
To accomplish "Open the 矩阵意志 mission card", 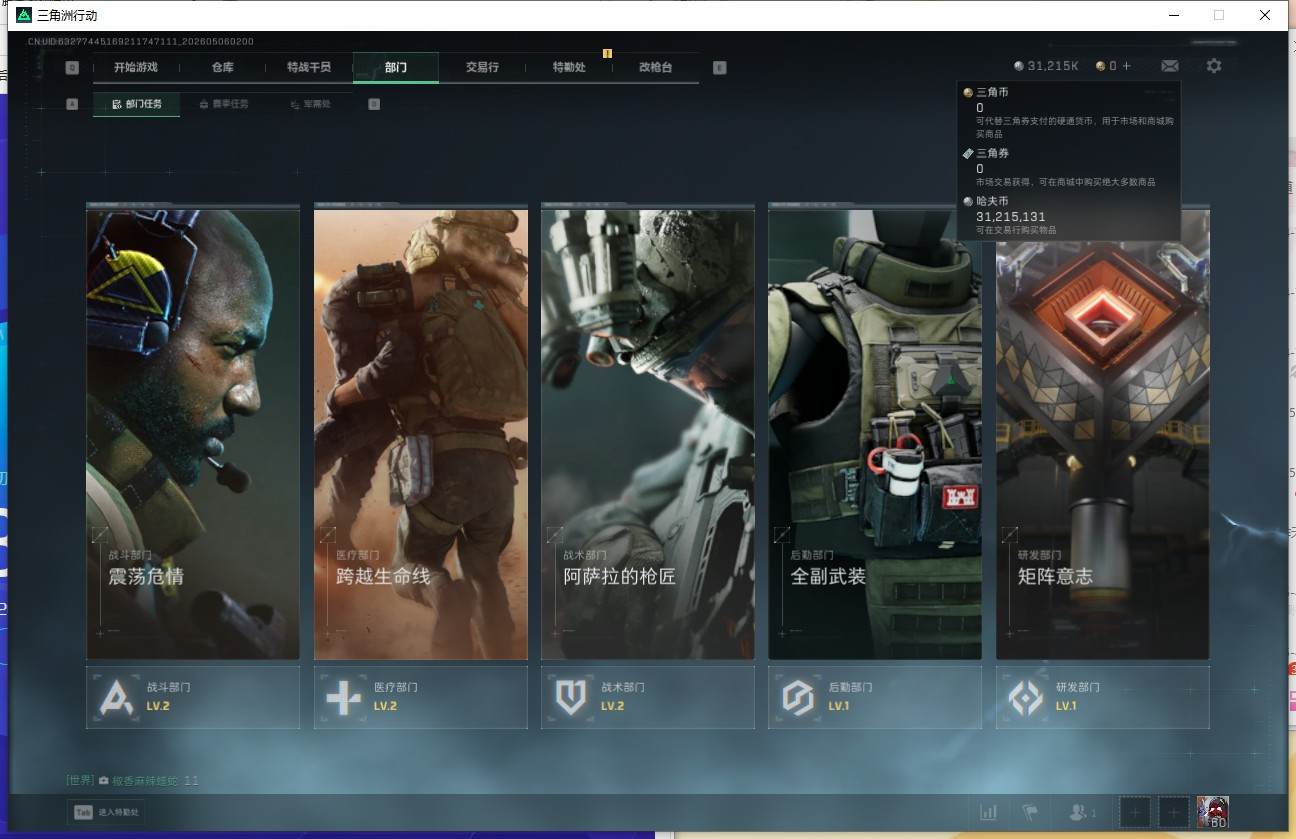I will [1103, 432].
